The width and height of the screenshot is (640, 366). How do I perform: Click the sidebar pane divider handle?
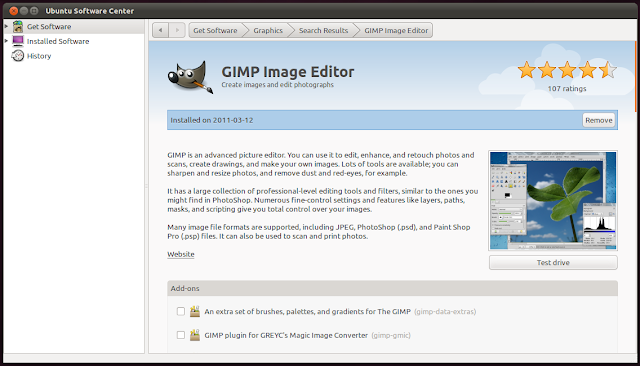[x=147, y=186]
